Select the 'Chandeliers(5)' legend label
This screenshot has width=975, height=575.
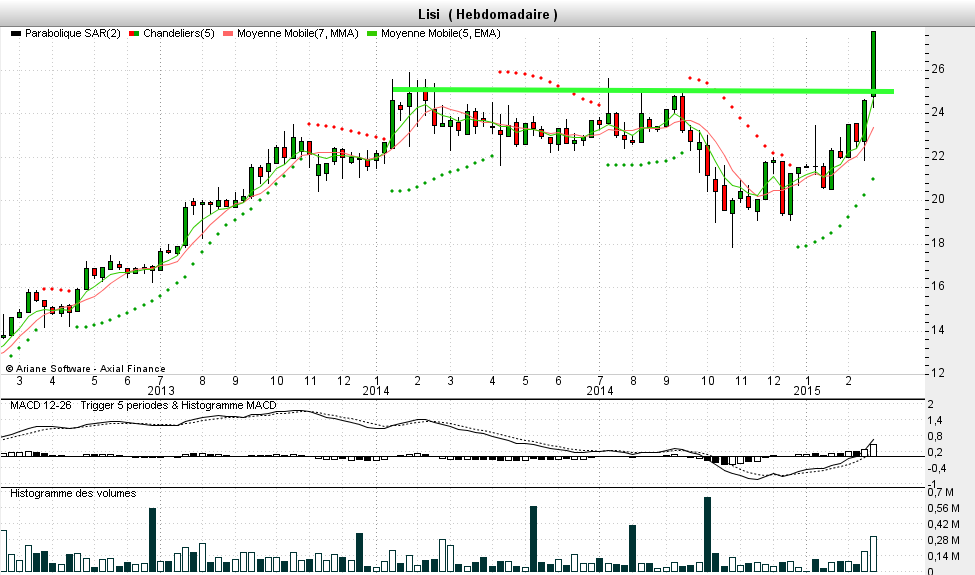[178, 34]
